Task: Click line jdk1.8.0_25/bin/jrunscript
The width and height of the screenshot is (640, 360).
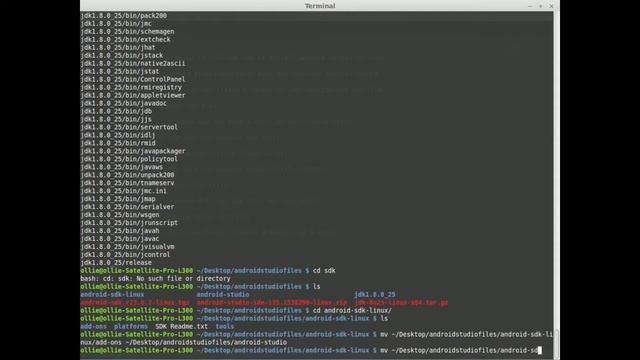Action: (129, 222)
